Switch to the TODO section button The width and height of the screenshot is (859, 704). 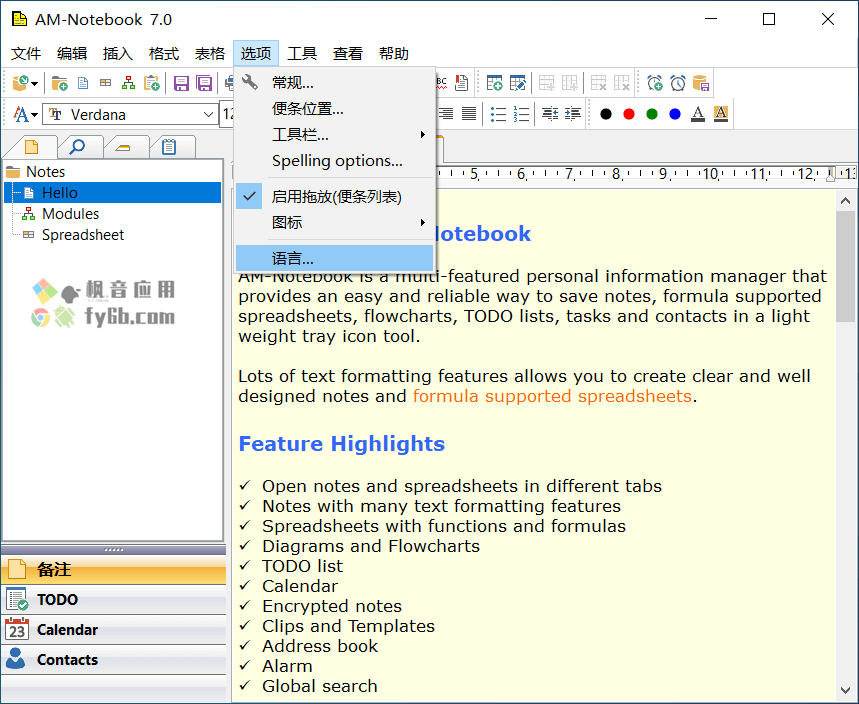tap(113, 599)
